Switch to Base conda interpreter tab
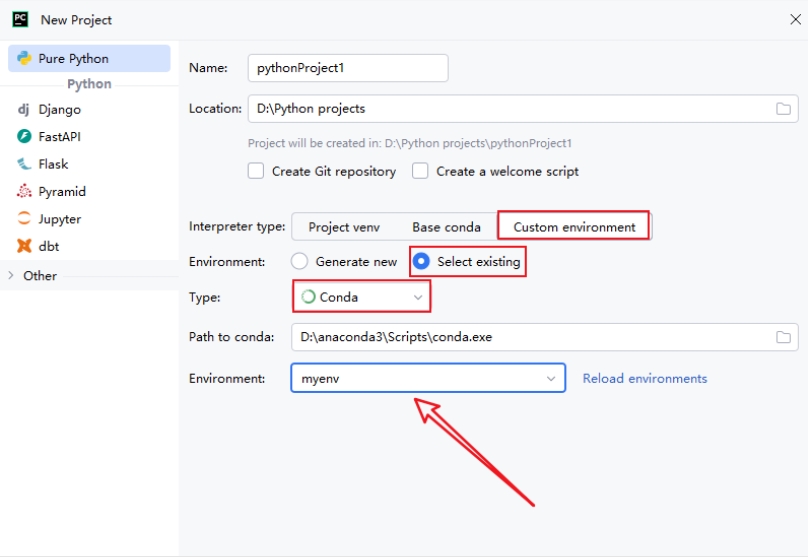 (x=446, y=227)
